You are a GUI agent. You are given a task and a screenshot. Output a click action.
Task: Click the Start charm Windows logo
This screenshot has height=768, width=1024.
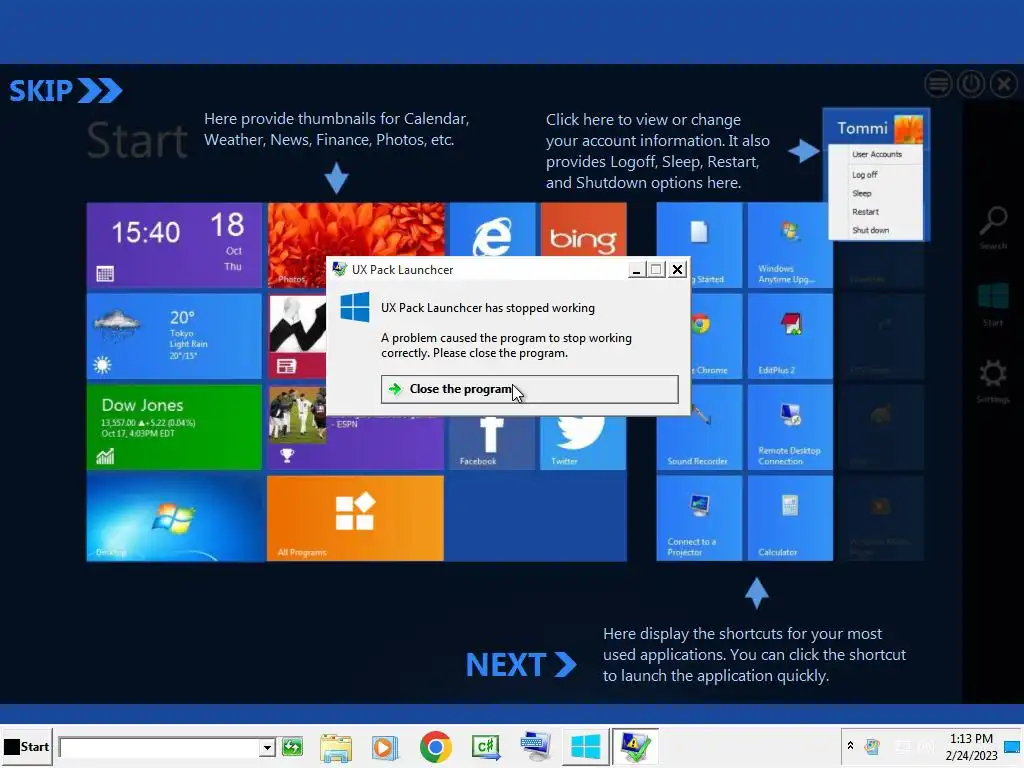pyautogui.click(x=993, y=297)
